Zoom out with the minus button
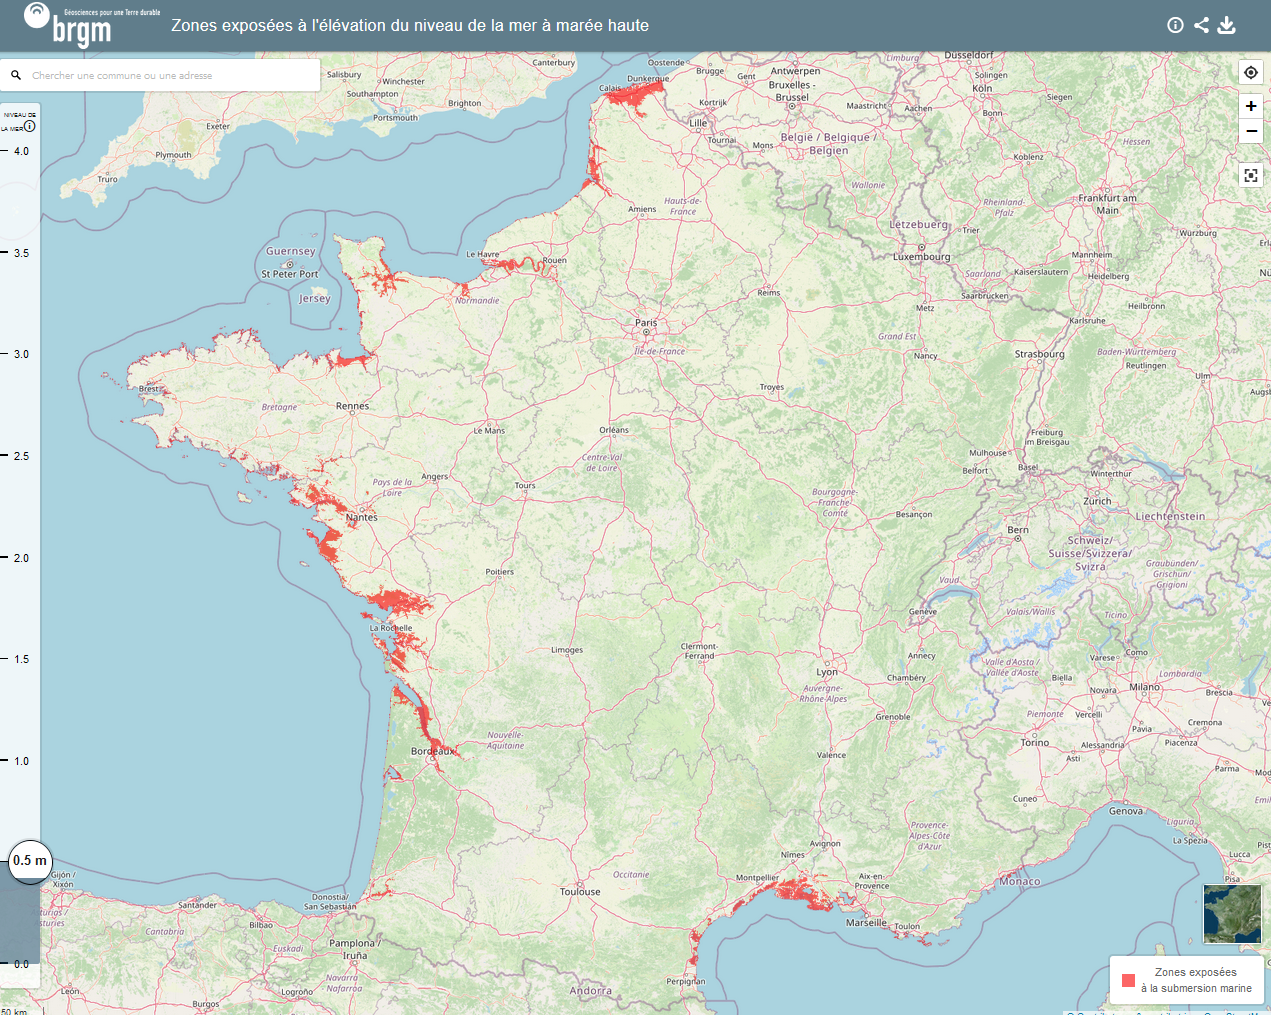 pos(1251,131)
